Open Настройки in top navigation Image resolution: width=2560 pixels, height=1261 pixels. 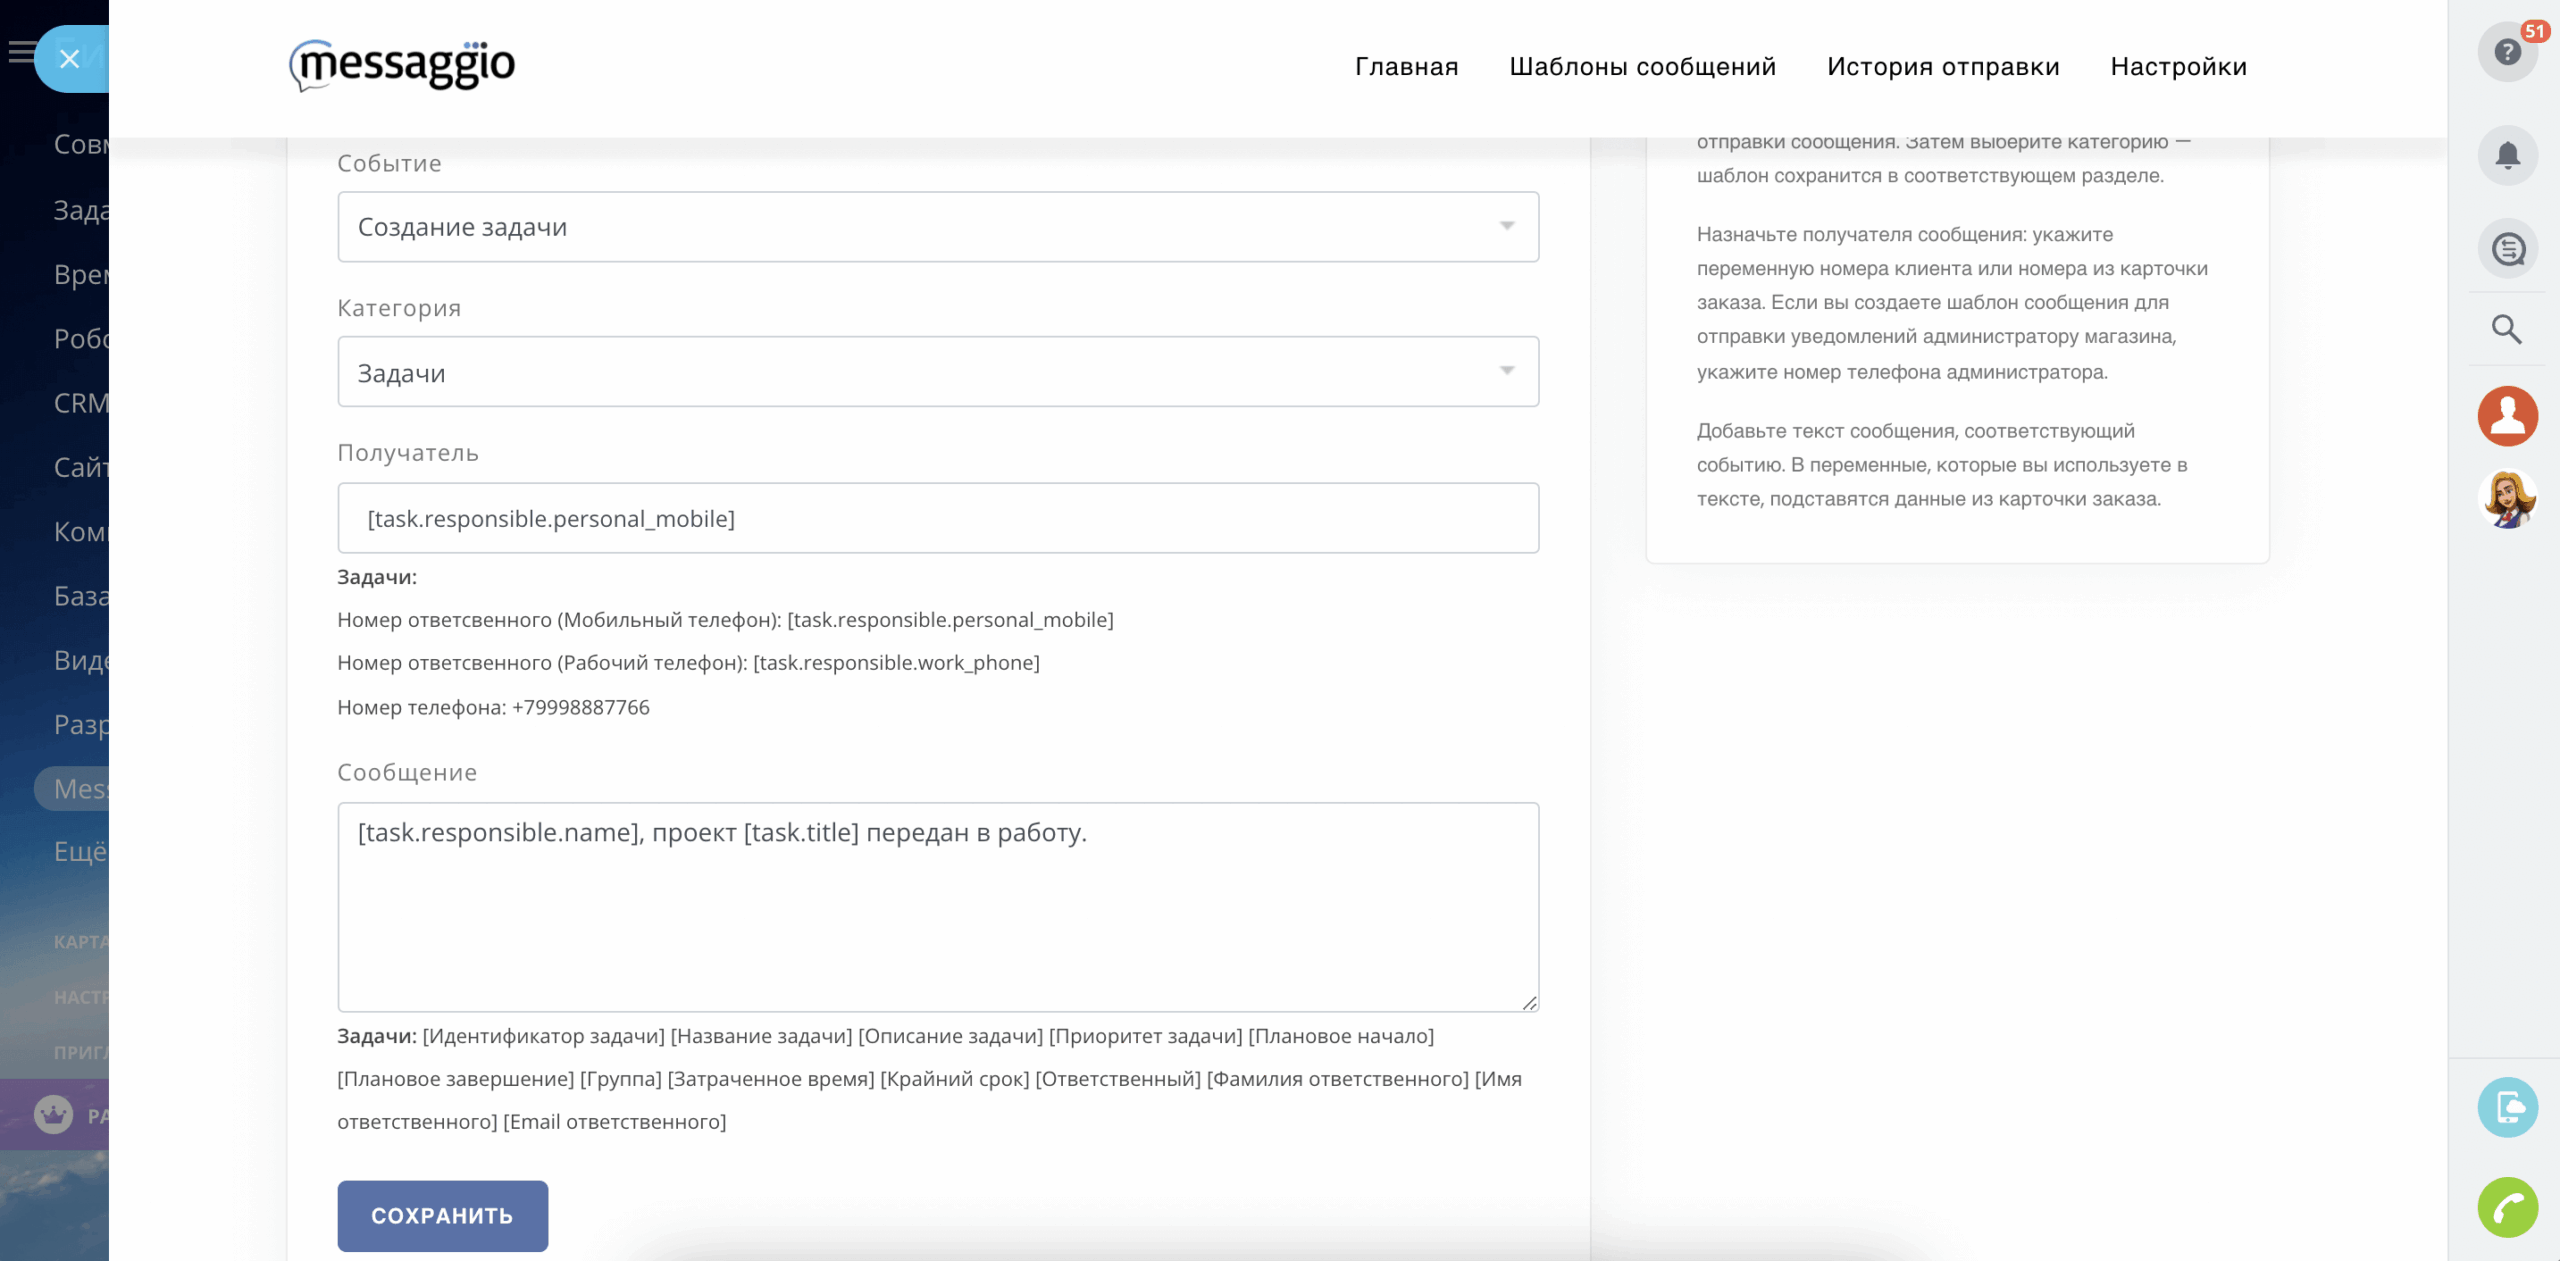click(x=2178, y=67)
